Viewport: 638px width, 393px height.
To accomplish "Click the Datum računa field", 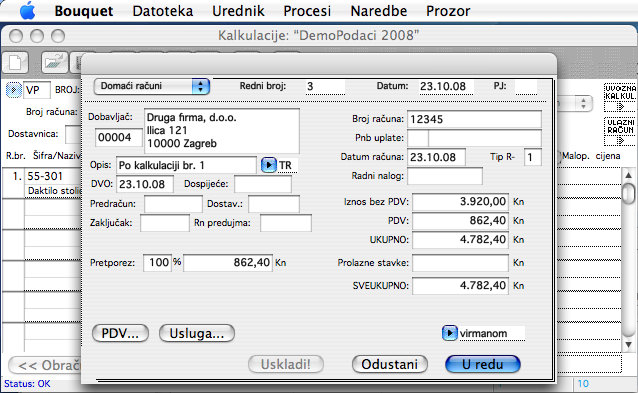I will pos(436,157).
